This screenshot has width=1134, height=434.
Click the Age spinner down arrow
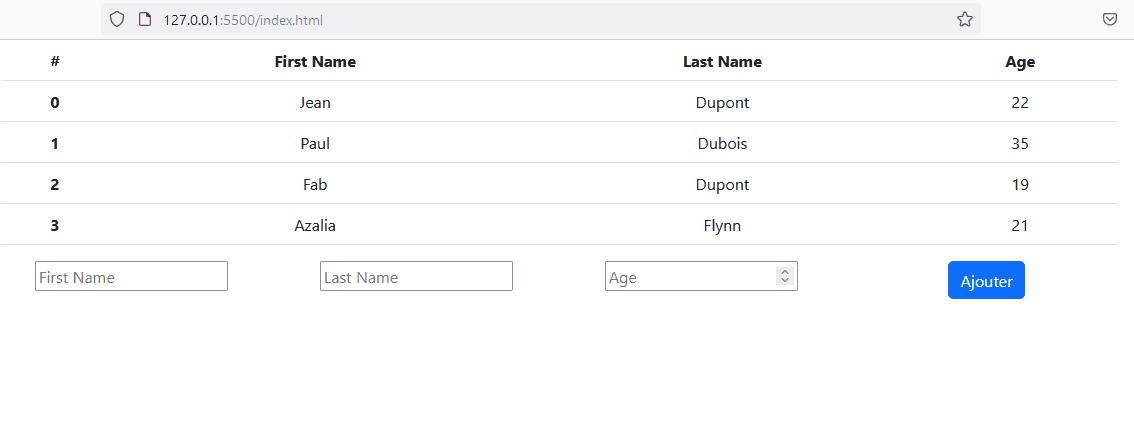tap(785, 280)
